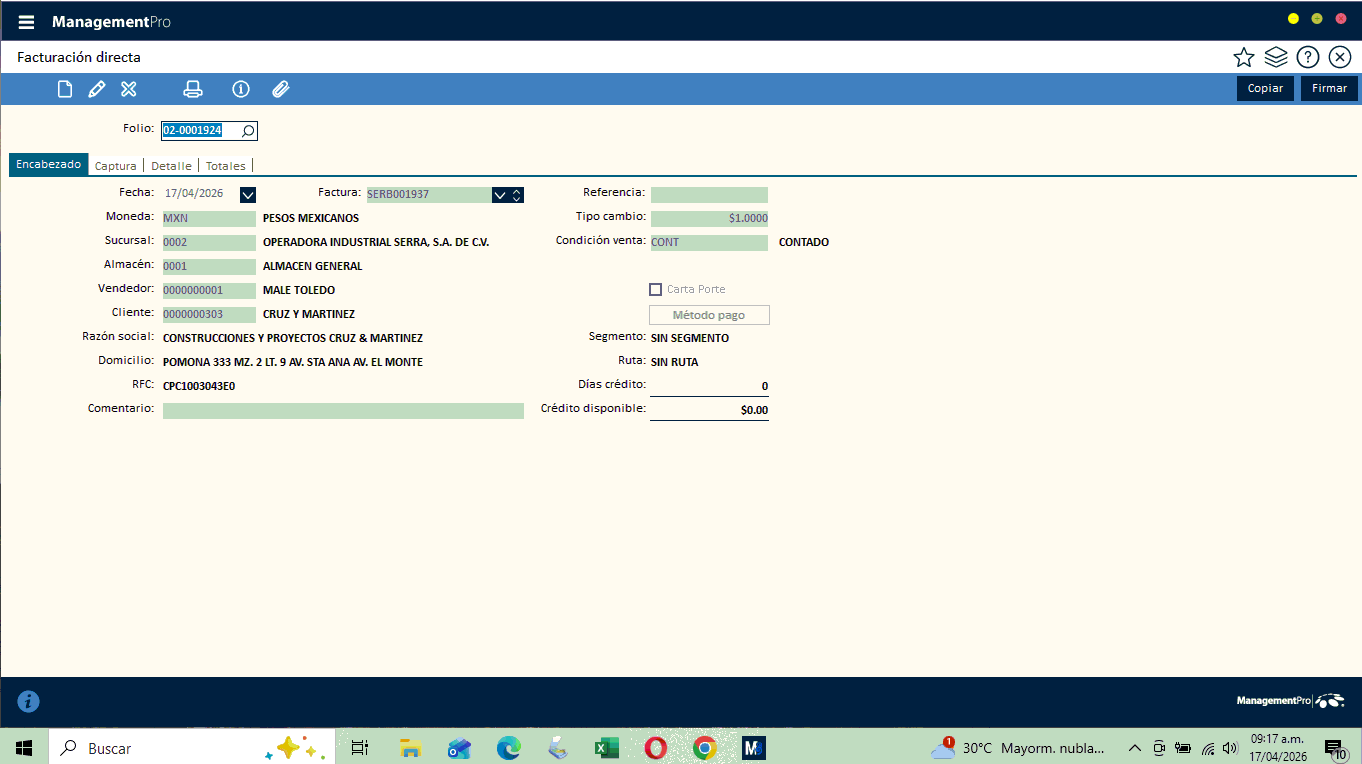Open the Fecha date picker dropdown
This screenshot has height=764, width=1362.
(248, 194)
